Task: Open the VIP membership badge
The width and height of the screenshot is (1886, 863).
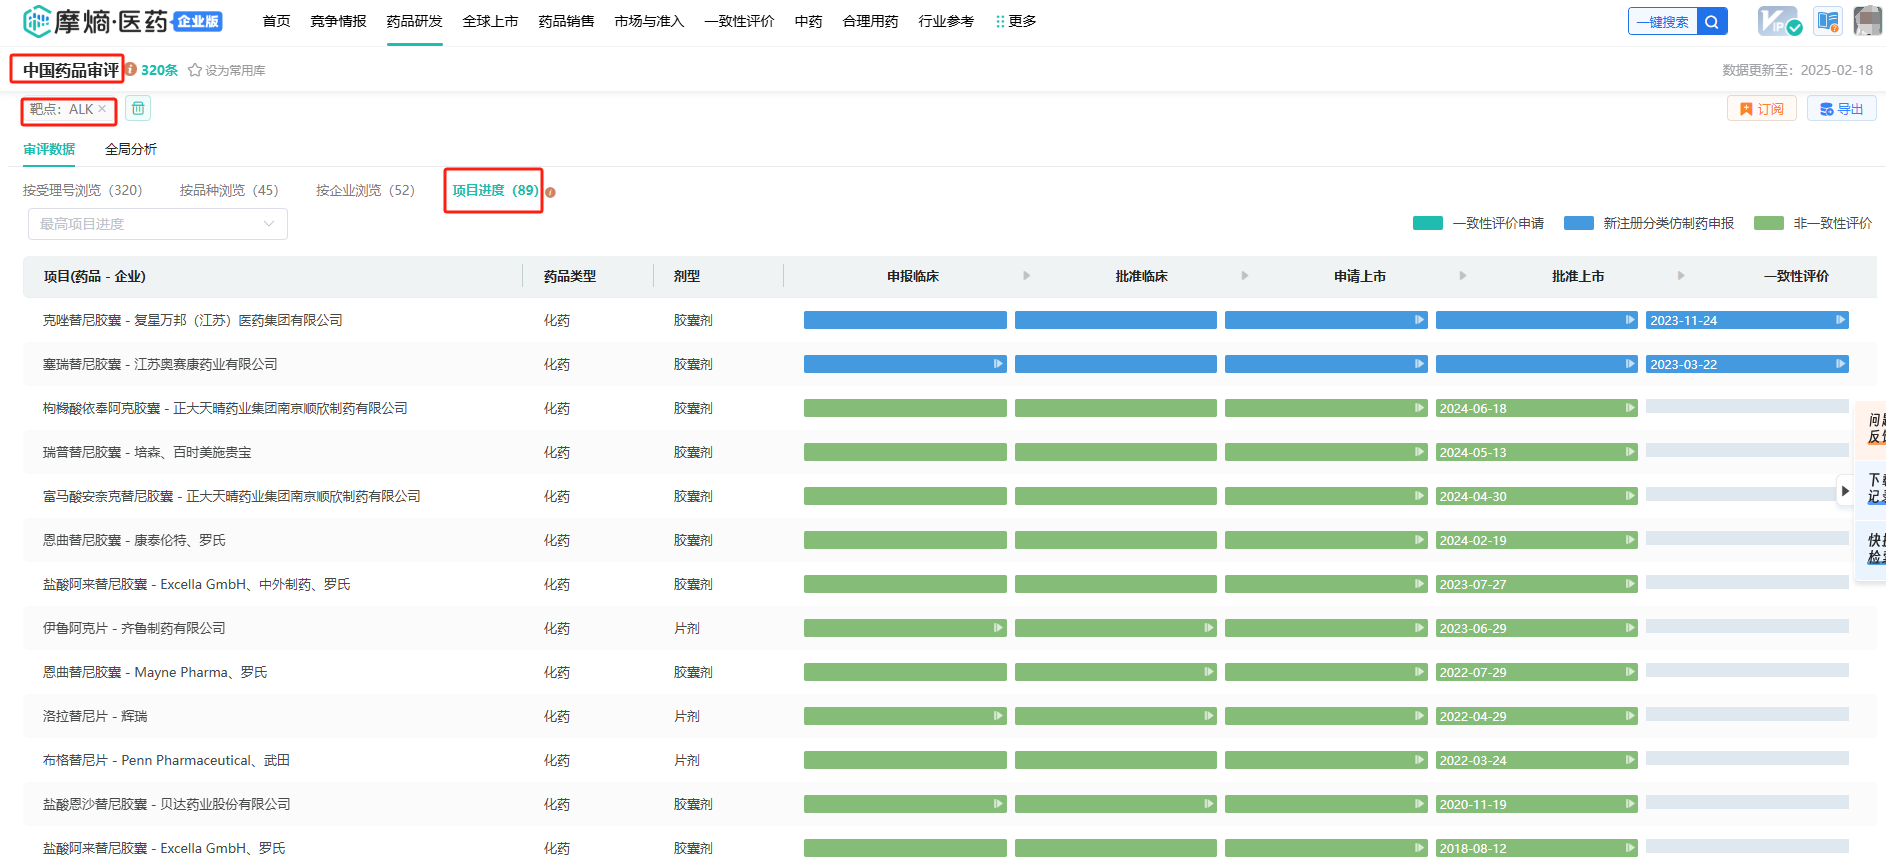Action: [x=1779, y=21]
